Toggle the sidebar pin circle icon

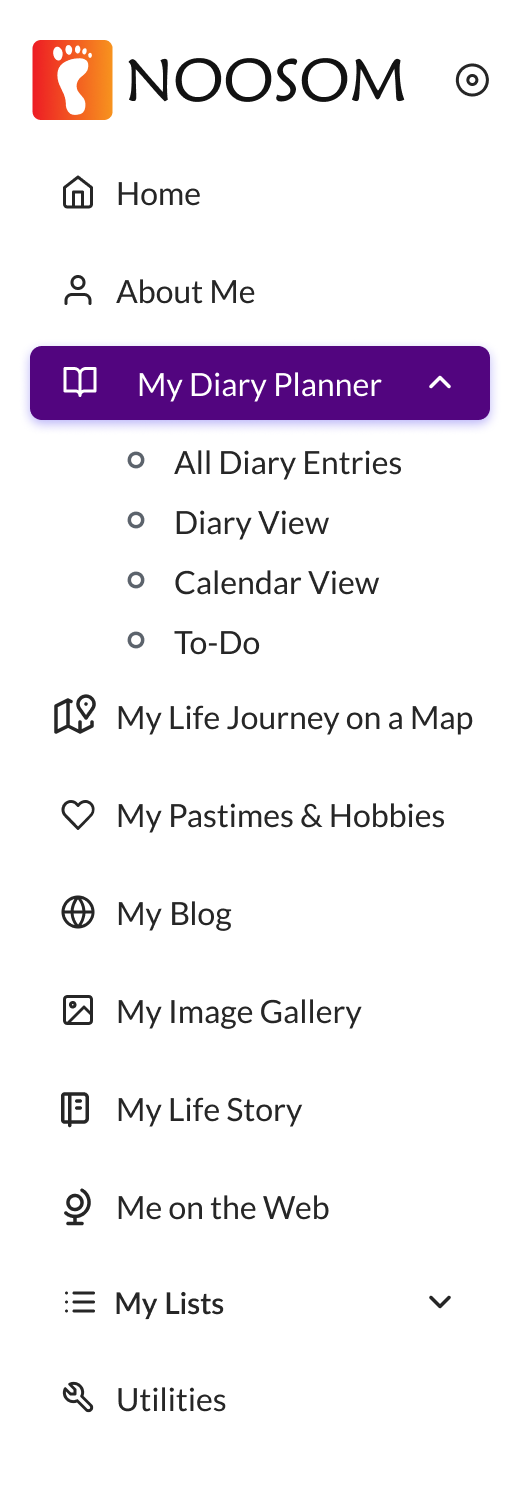tap(472, 80)
